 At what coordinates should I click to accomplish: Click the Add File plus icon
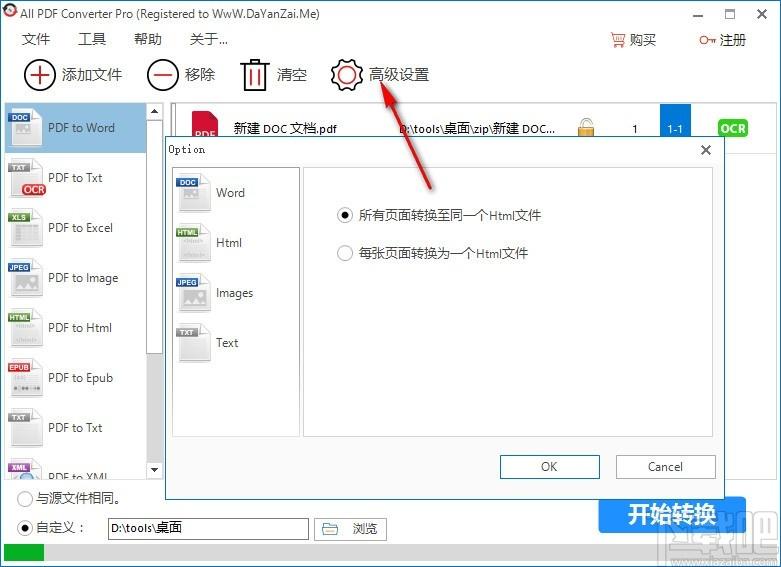tap(39, 75)
